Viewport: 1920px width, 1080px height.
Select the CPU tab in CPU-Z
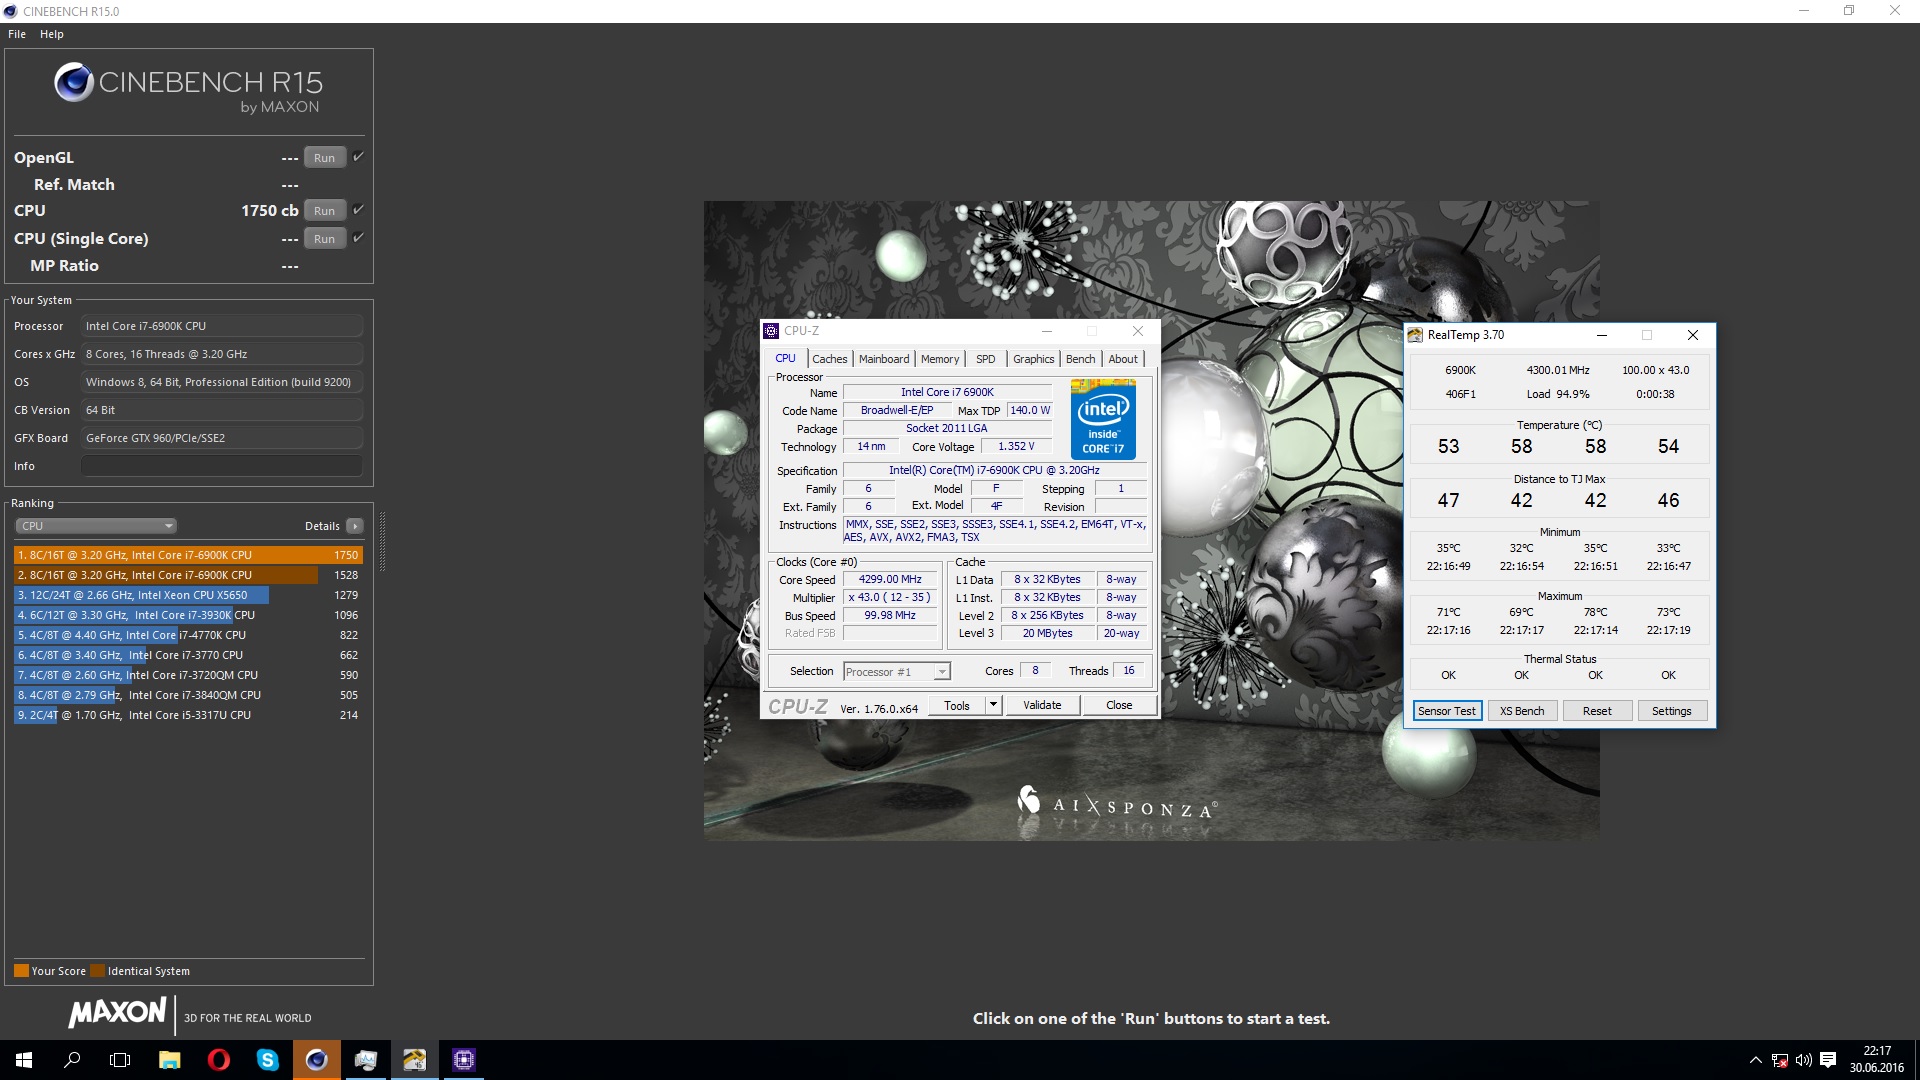click(x=785, y=358)
